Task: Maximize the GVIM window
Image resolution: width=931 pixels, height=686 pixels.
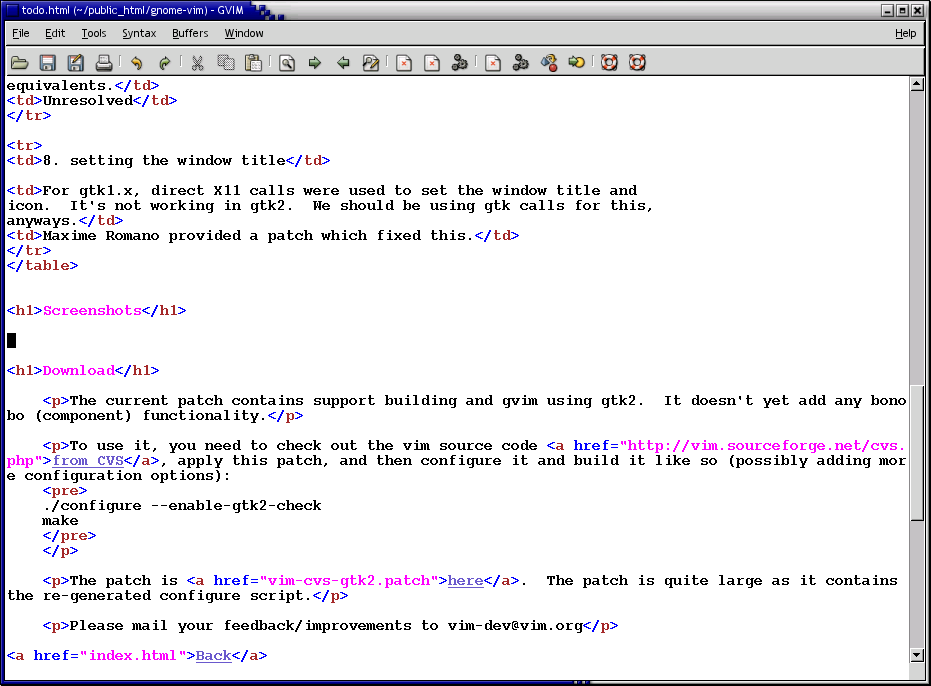Action: 902,10
